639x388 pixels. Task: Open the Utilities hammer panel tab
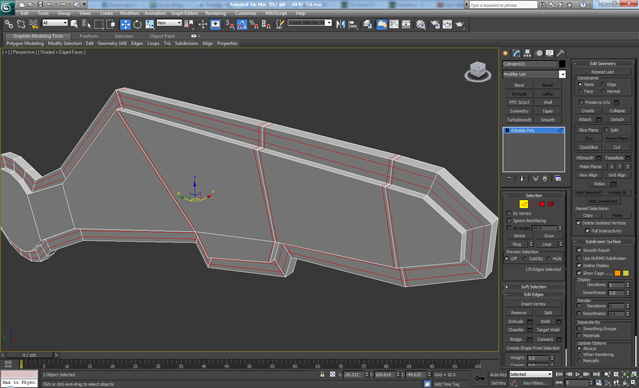tap(561, 53)
